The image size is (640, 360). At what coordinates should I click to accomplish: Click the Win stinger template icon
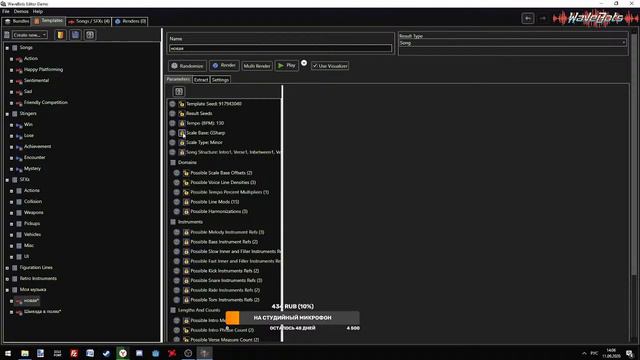click(x=19, y=124)
